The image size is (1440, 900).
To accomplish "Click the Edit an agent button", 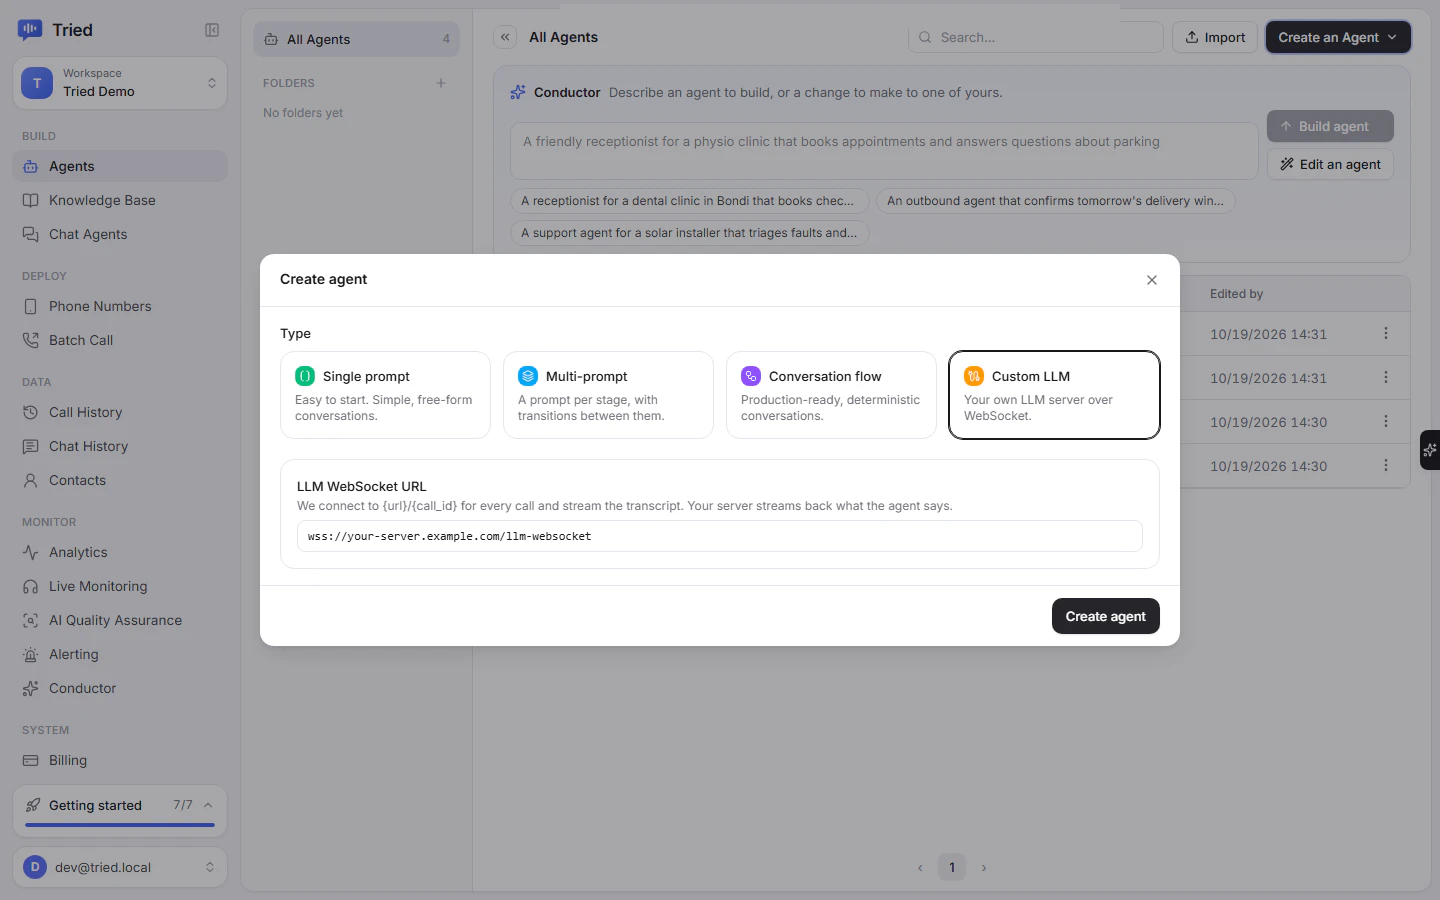I will 1330,164.
